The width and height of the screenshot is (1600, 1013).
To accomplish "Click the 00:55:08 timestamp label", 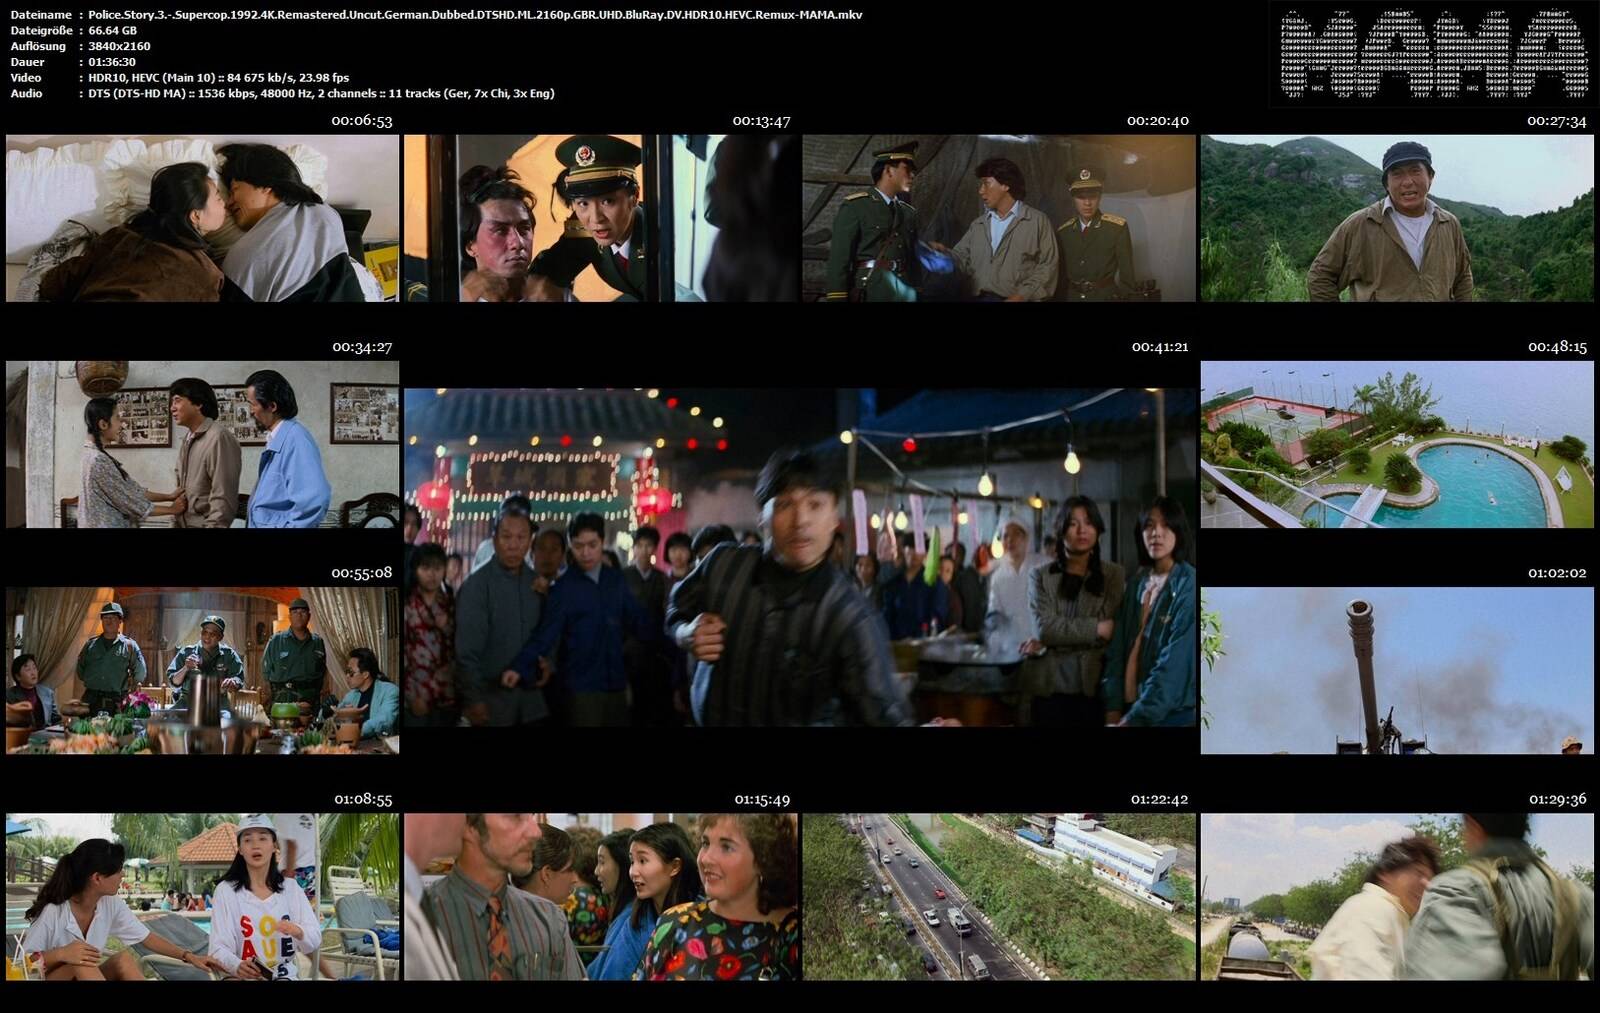I will (362, 573).
